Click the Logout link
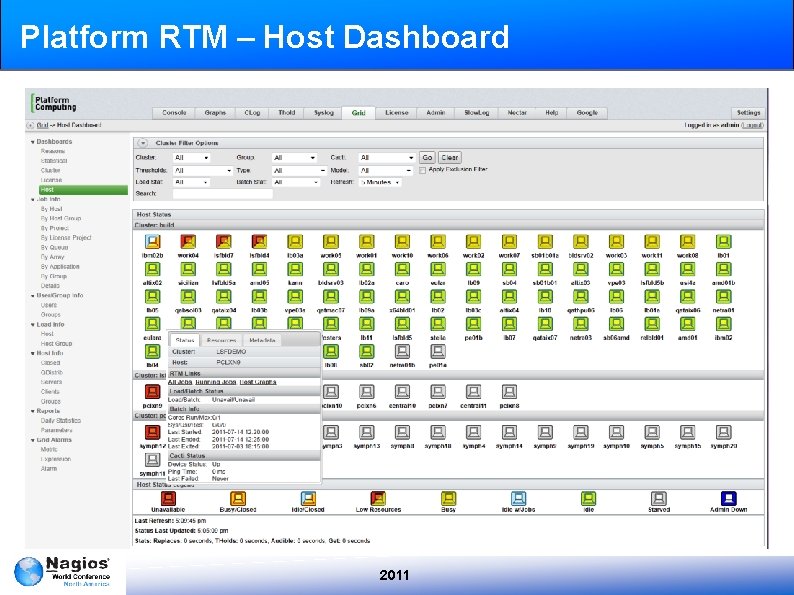 tap(752, 125)
